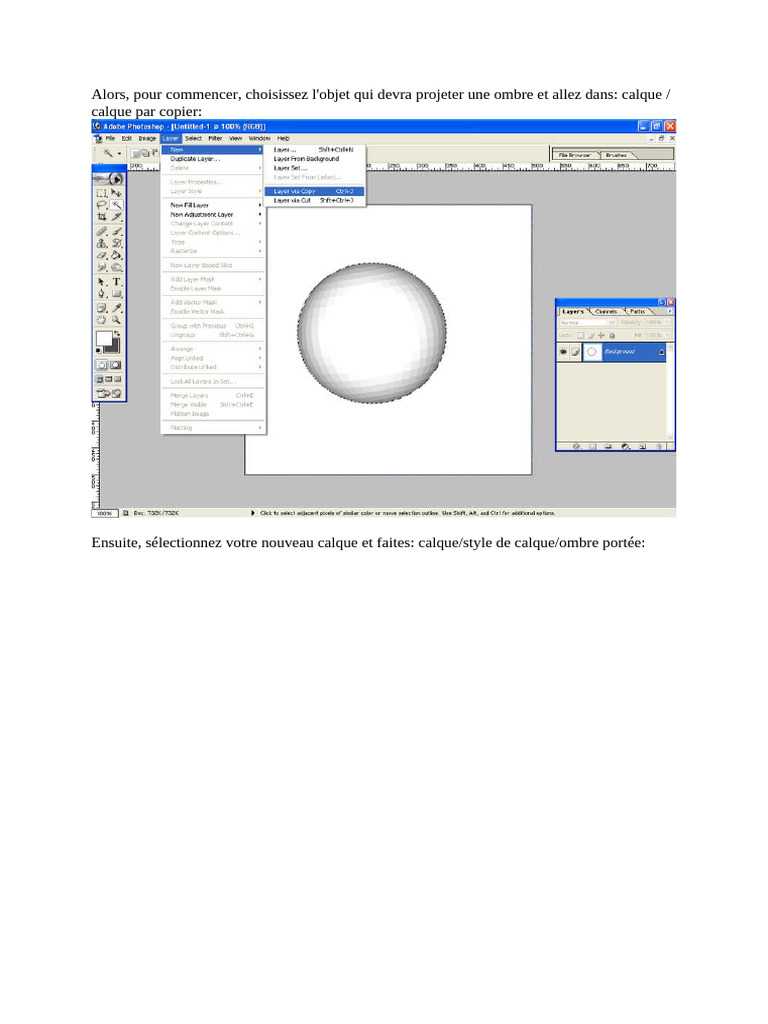Choose Duplicate Layer... in Layer menu
768x1024 pixels.
pos(214,159)
